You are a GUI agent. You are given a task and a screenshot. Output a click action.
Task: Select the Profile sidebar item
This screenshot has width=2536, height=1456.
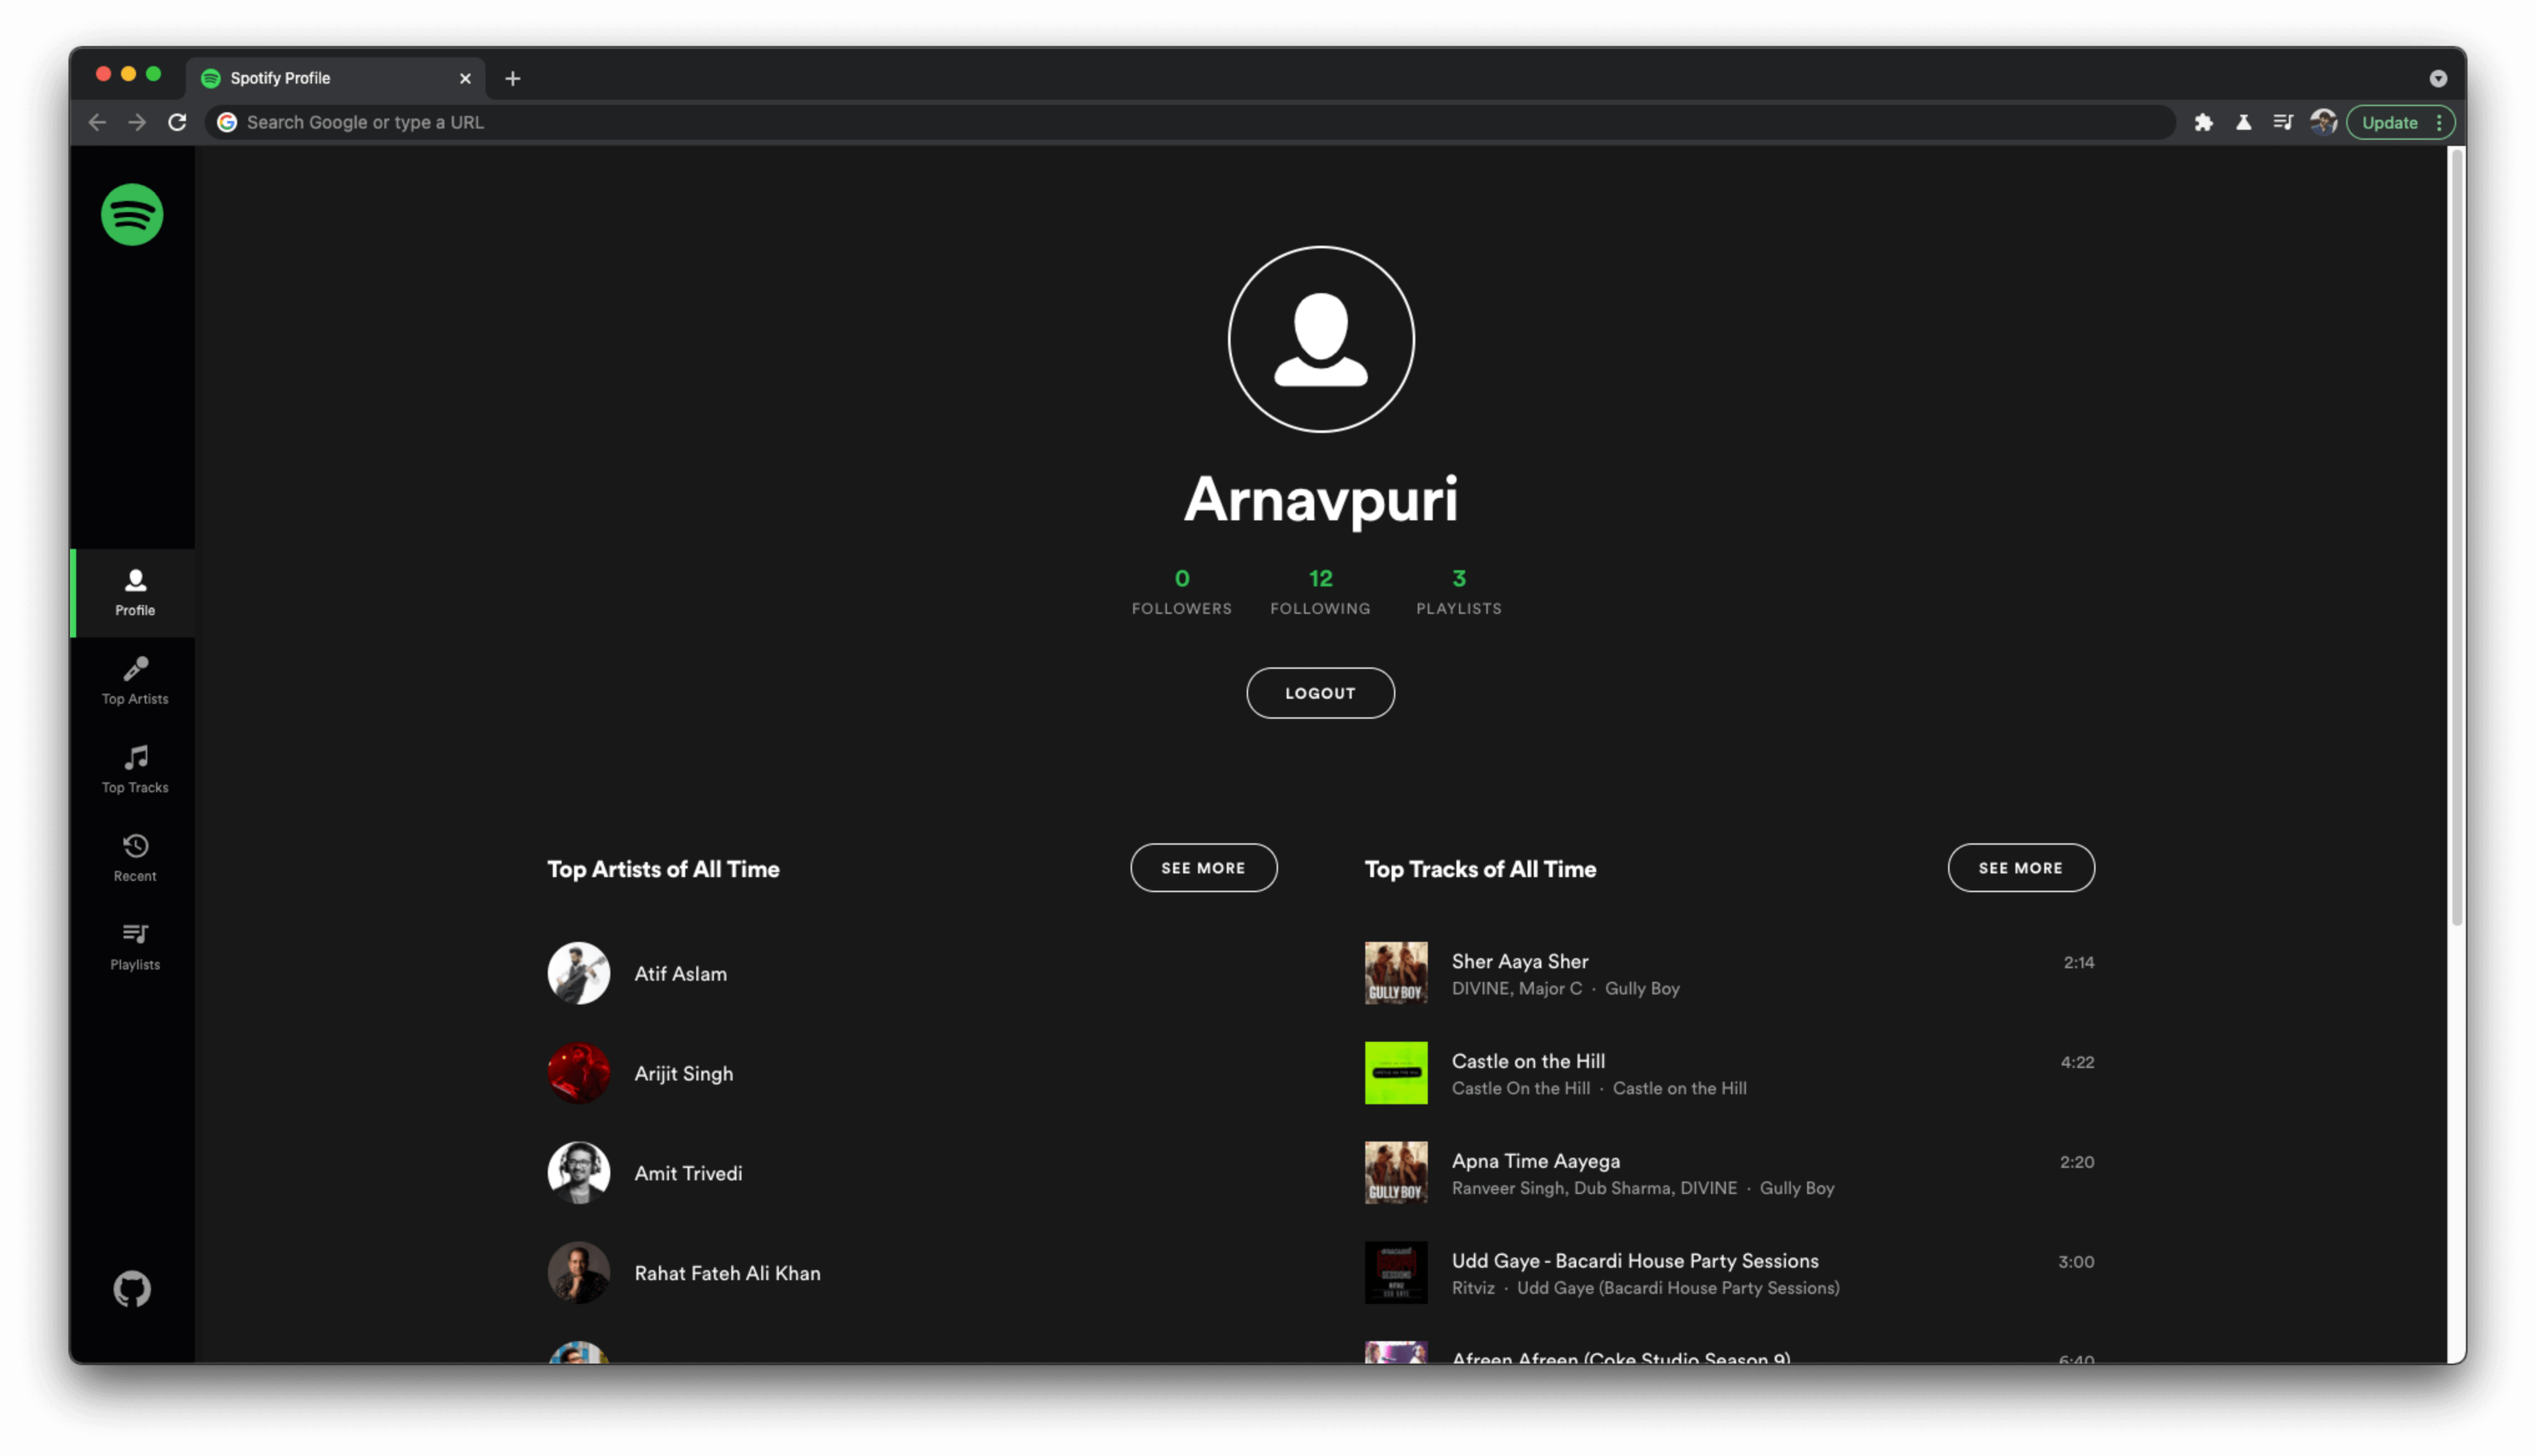[135, 592]
